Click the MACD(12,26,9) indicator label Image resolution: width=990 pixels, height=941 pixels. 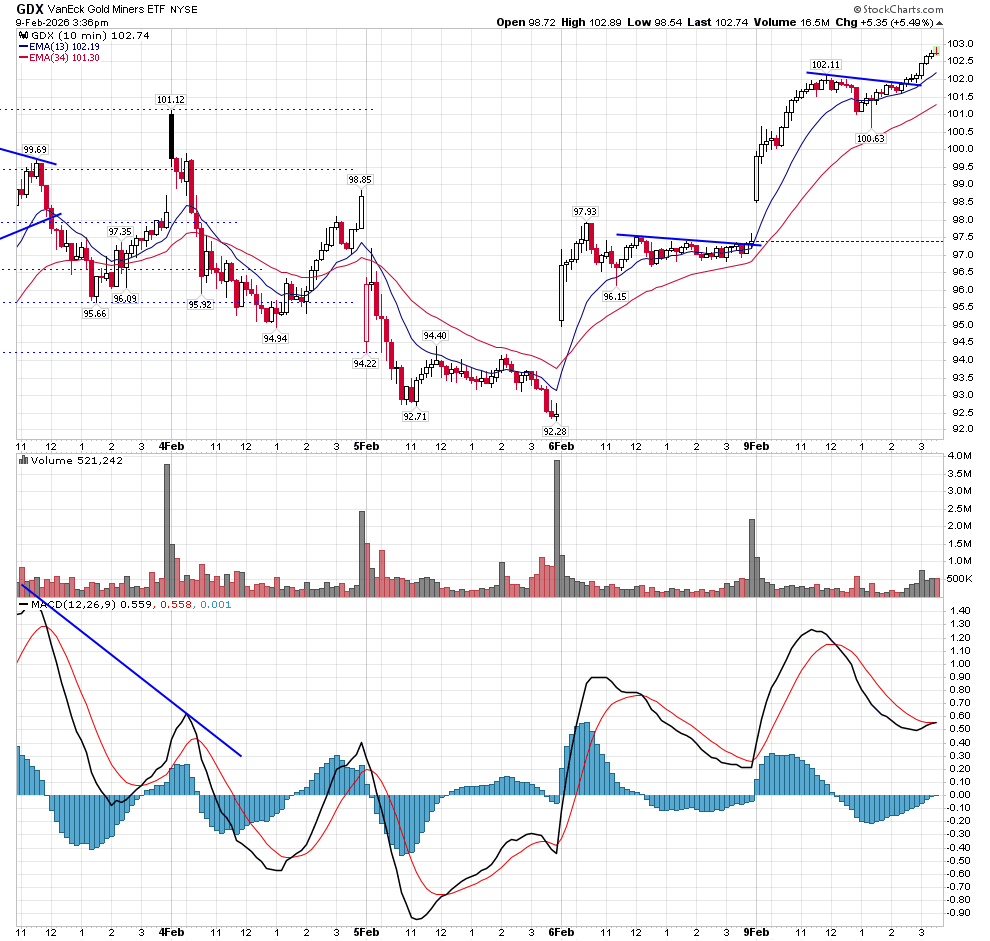72,606
